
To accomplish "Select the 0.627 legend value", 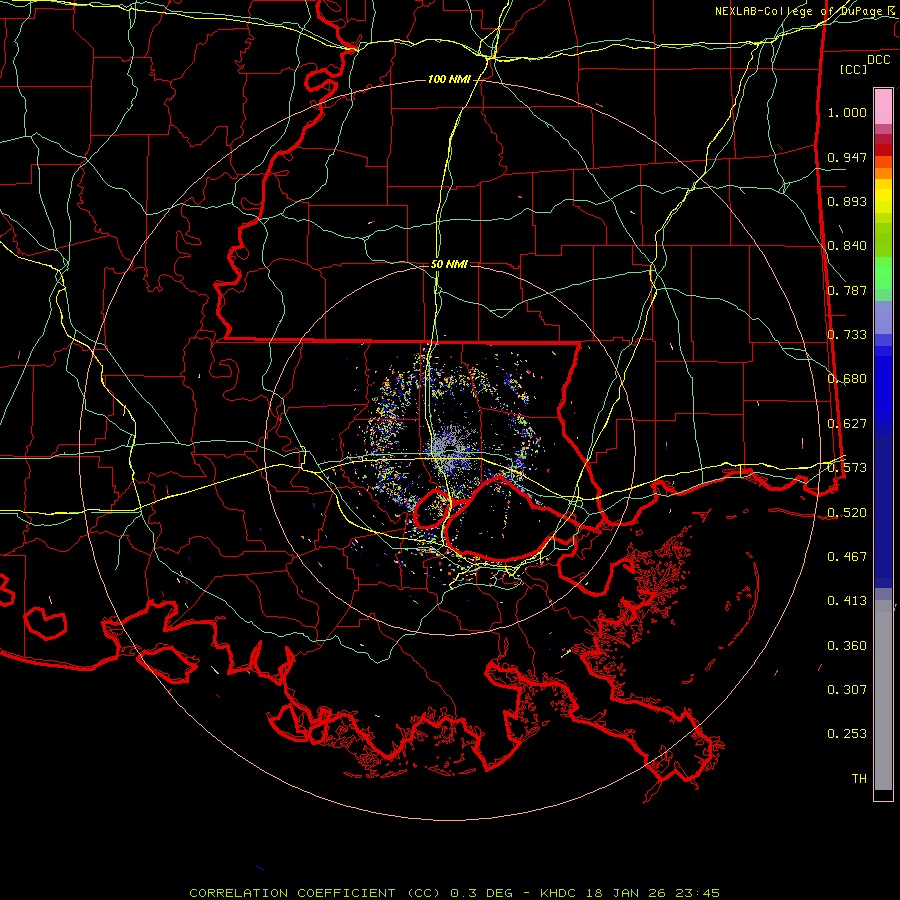I will (x=847, y=424).
